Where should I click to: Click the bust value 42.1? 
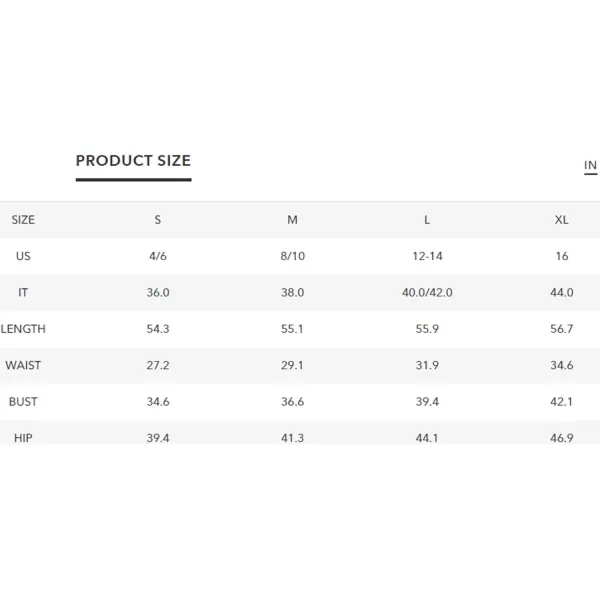562,401
